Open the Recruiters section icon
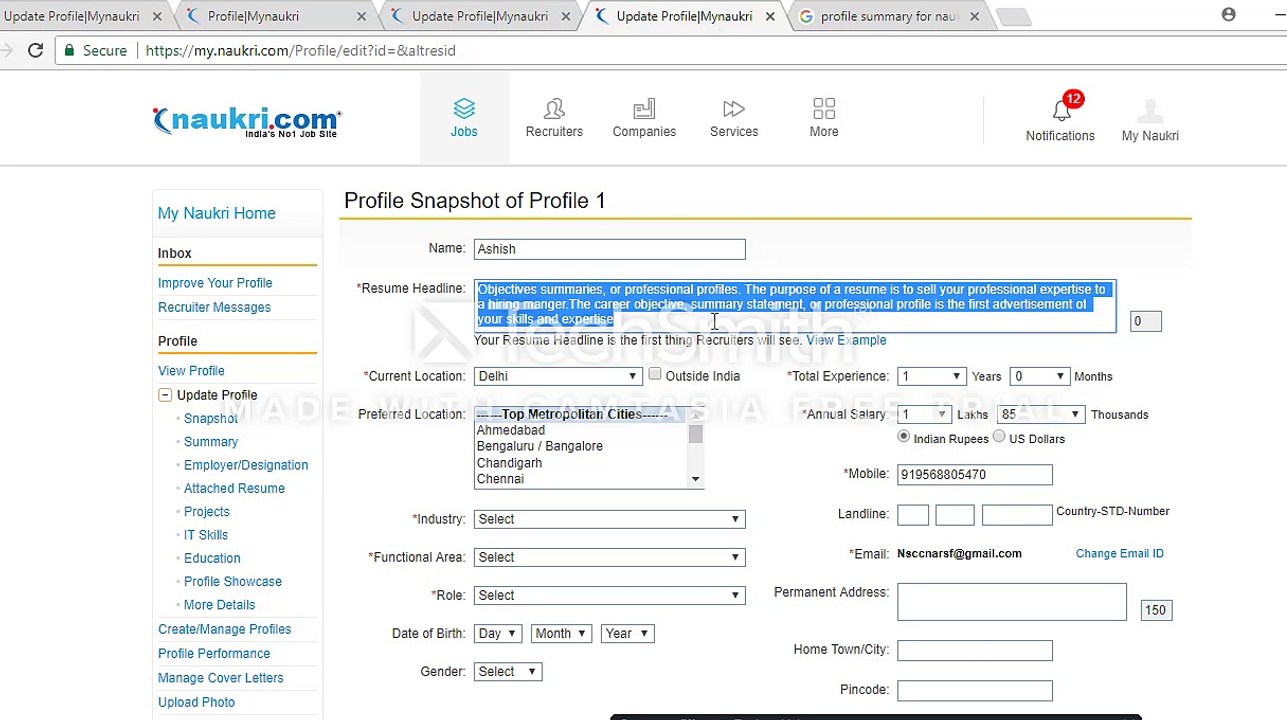This screenshot has height=720, width=1287. pos(554,109)
